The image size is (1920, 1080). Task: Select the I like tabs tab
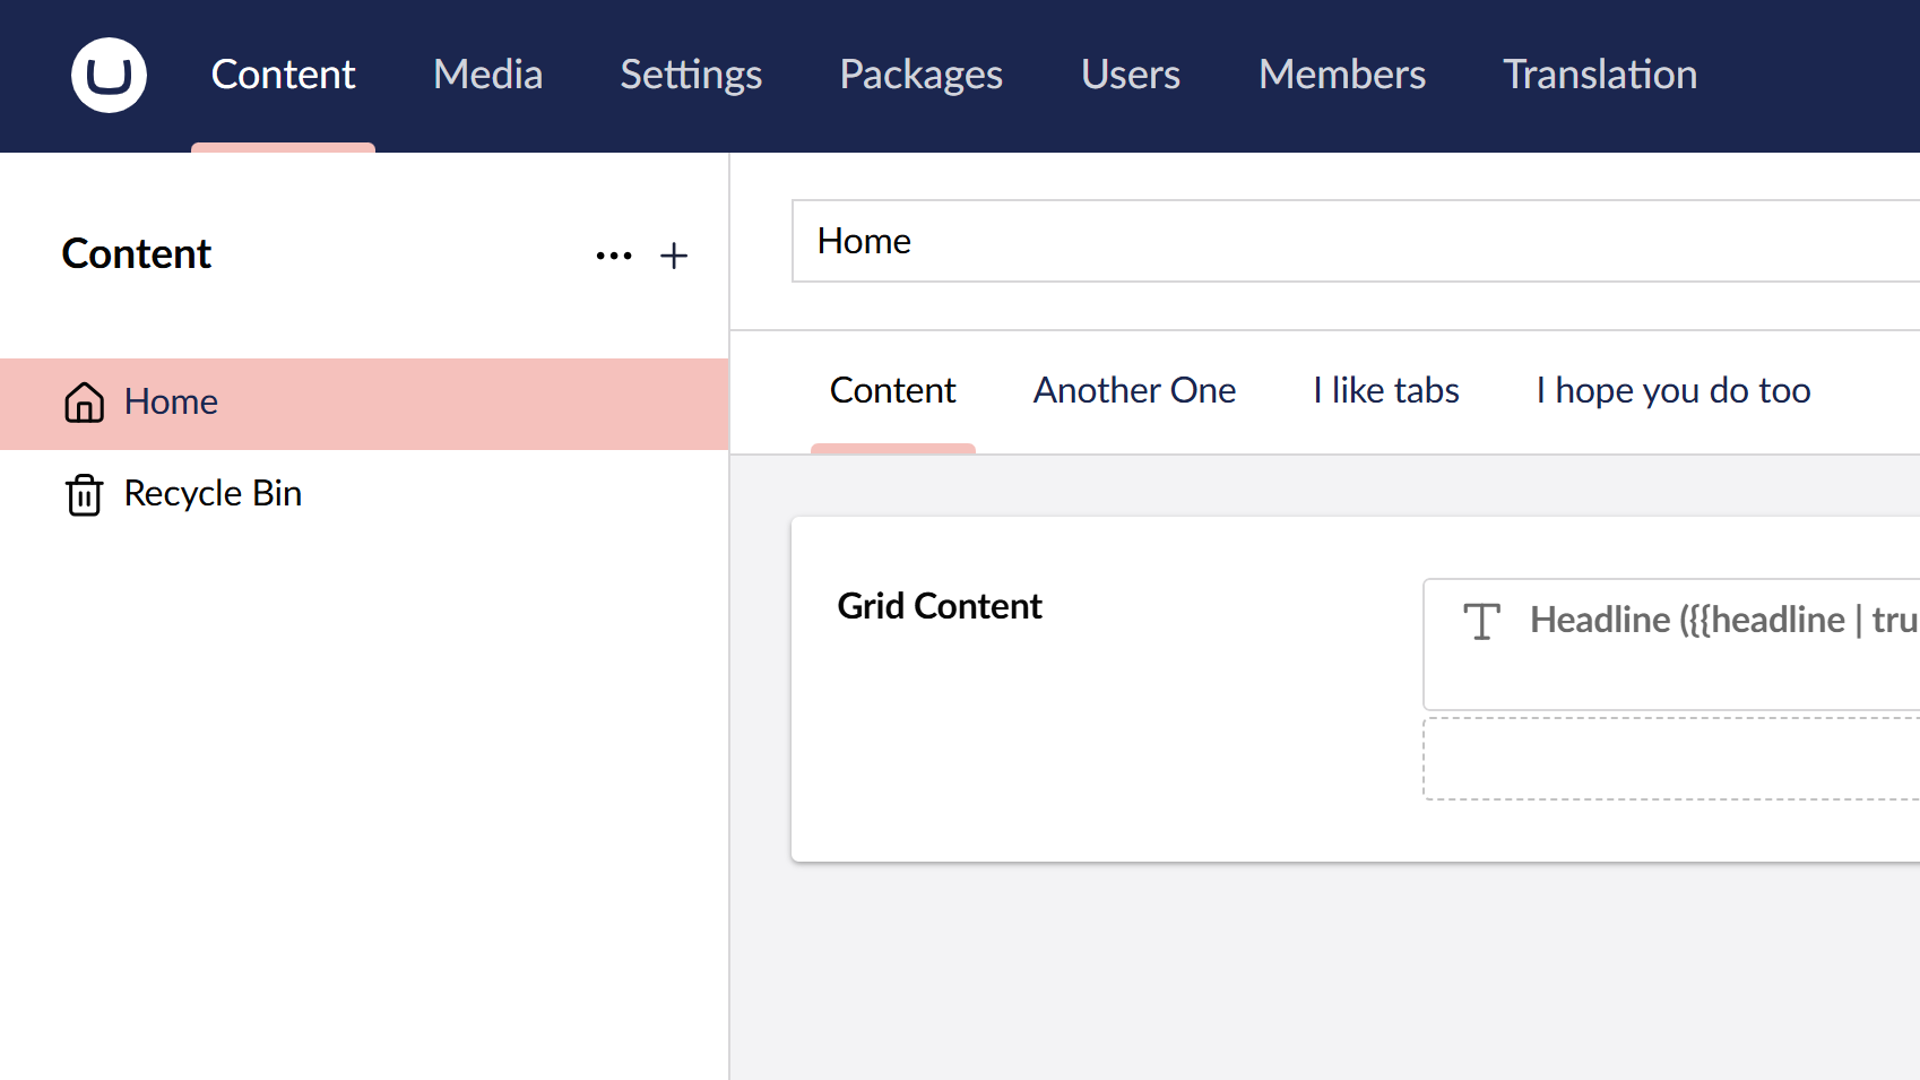pyautogui.click(x=1385, y=390)
